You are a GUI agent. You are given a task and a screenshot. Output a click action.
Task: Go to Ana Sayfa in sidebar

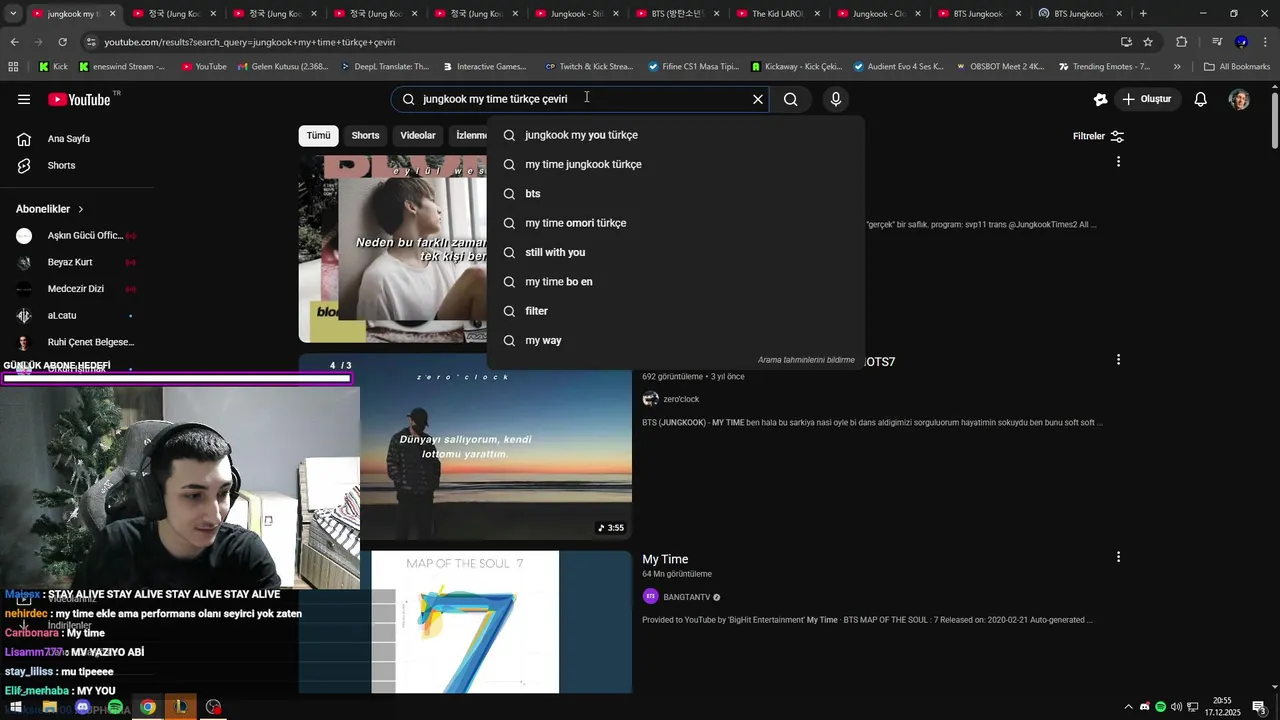click(68, 139)
